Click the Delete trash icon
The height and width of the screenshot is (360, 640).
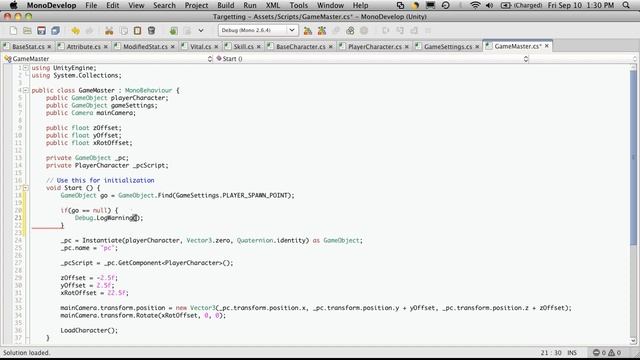coord(151,31)
